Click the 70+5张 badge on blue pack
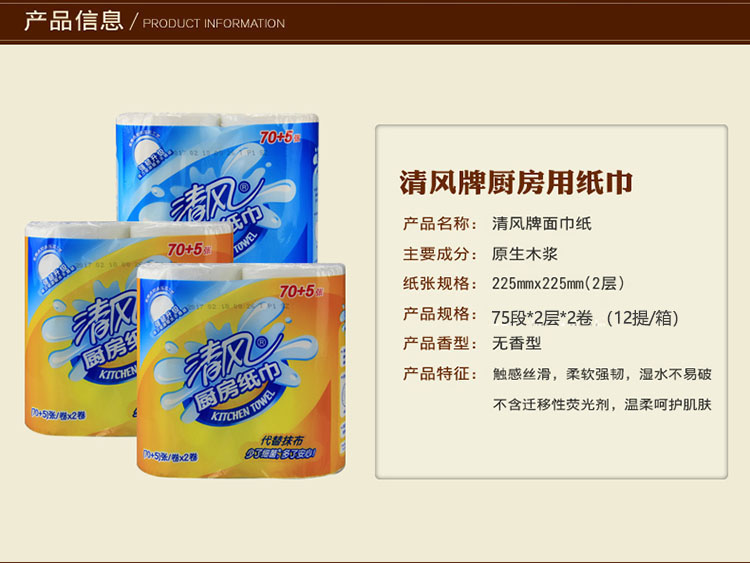750x563 pixels. (x=280, y=137)
